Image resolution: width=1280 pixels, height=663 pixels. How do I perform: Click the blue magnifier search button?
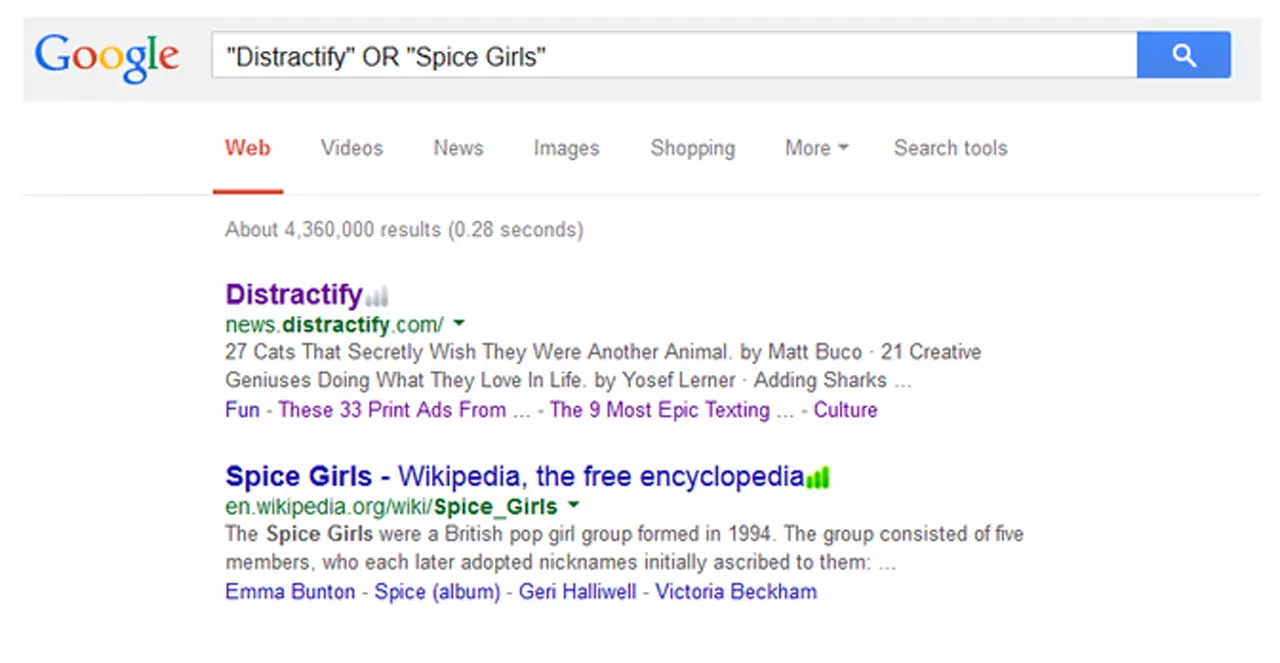tap(1184, 55)
